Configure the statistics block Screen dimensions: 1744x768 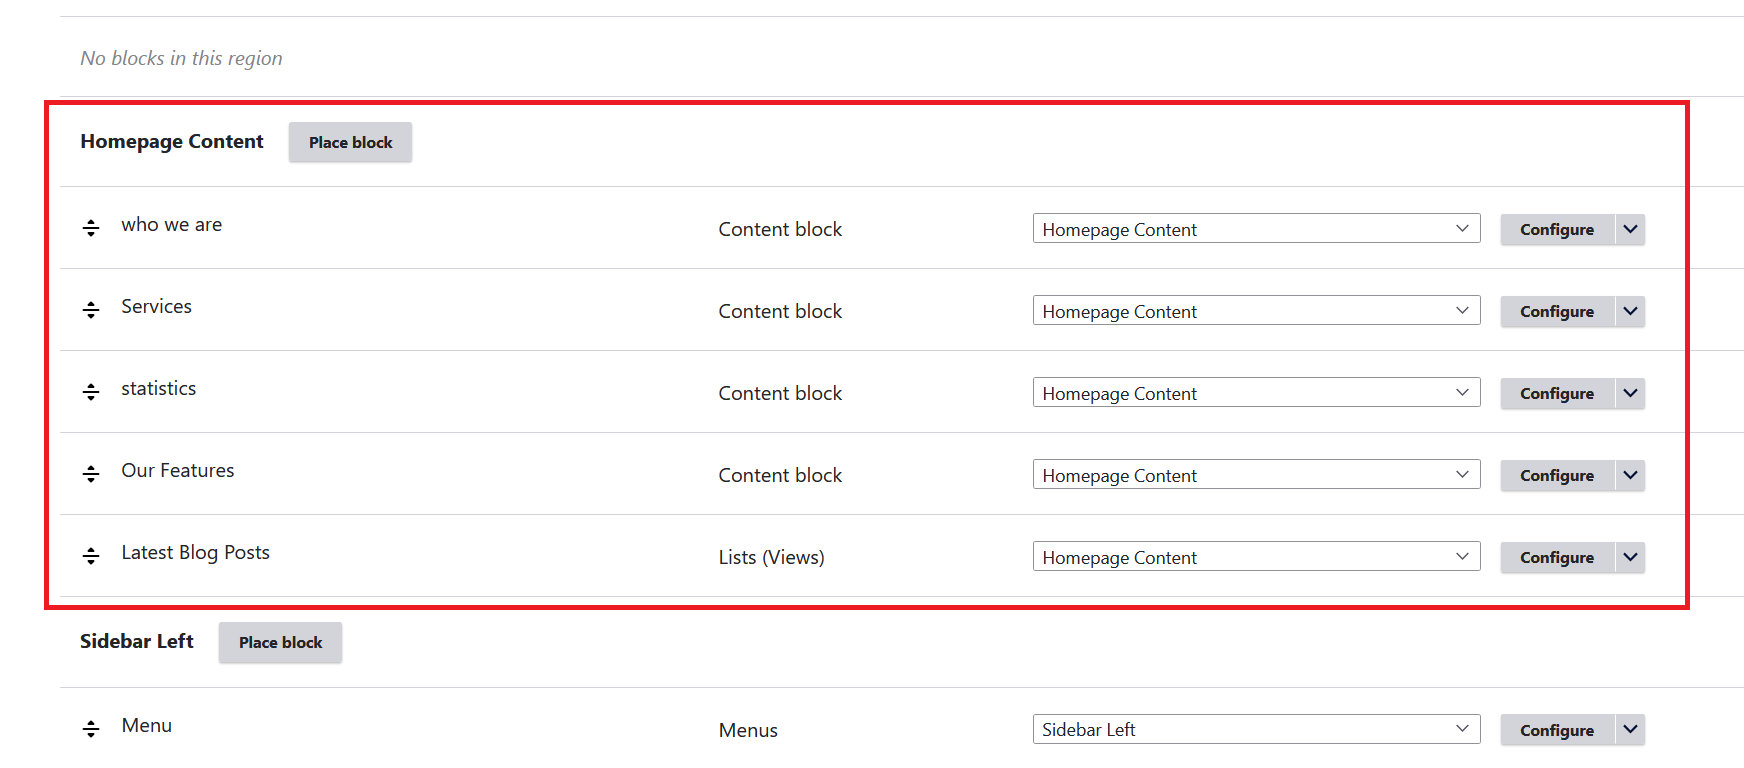pos(1556,393)
